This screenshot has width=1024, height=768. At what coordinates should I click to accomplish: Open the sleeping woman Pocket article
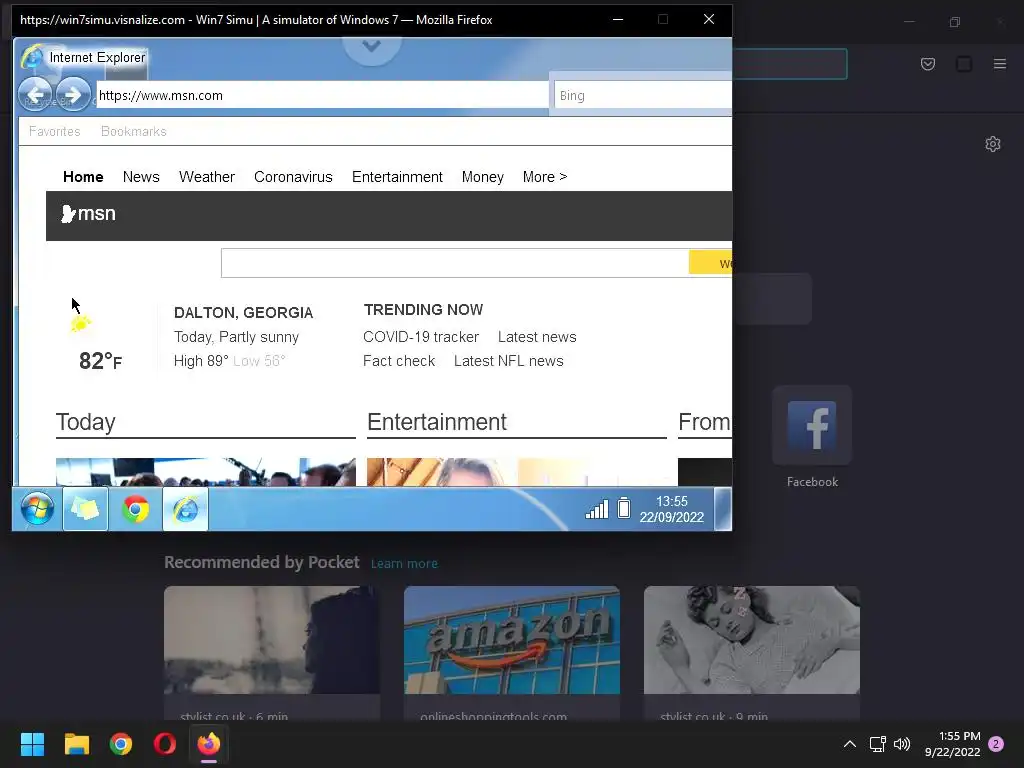click(752, 640)
